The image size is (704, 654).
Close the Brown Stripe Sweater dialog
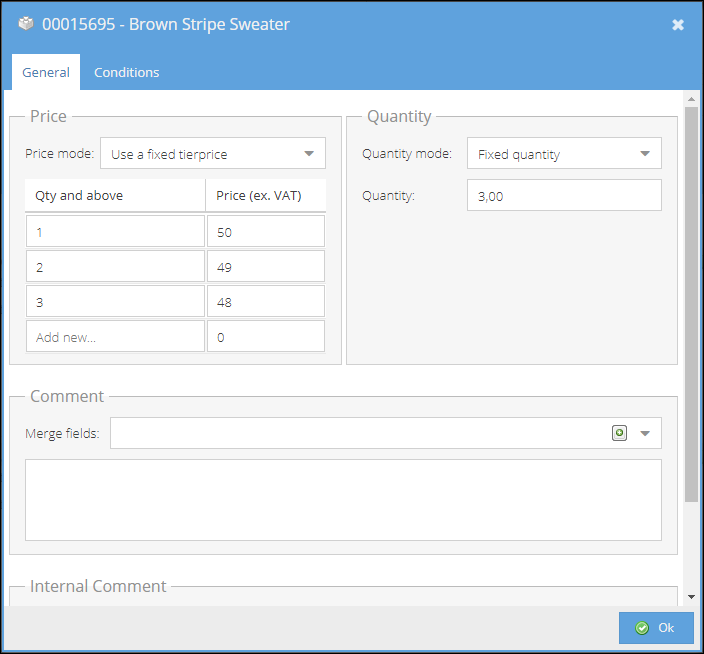[678, 25]
